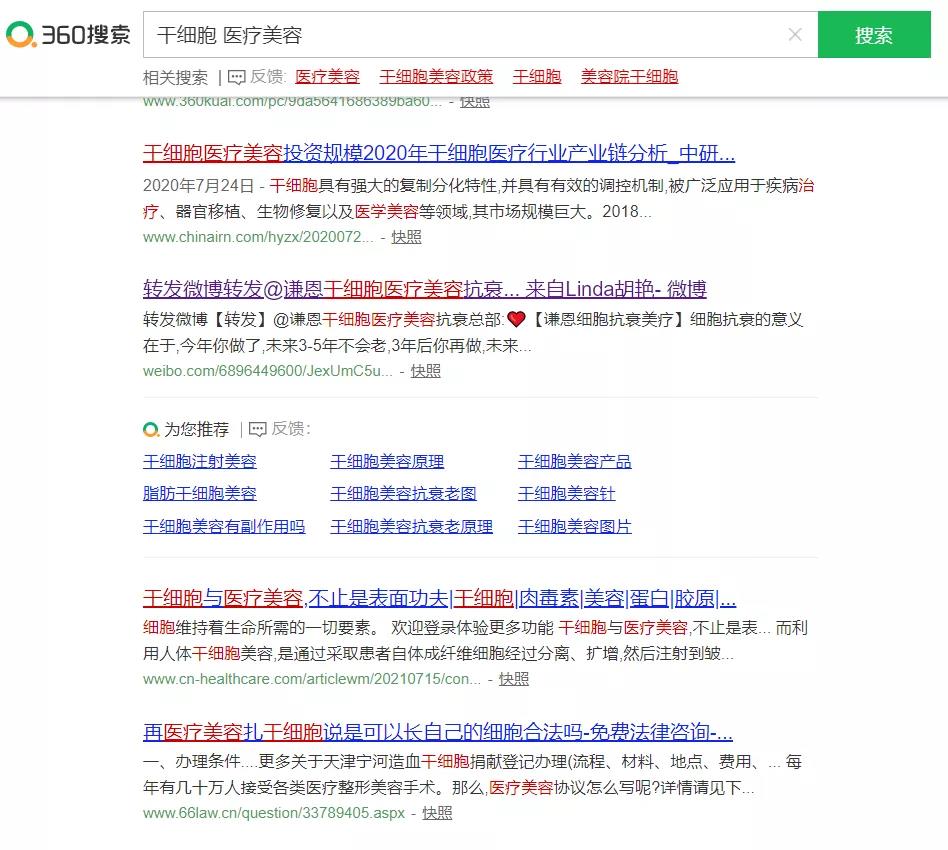
Task: Select related search 美容院干细胞
Action: coord(629,77)
